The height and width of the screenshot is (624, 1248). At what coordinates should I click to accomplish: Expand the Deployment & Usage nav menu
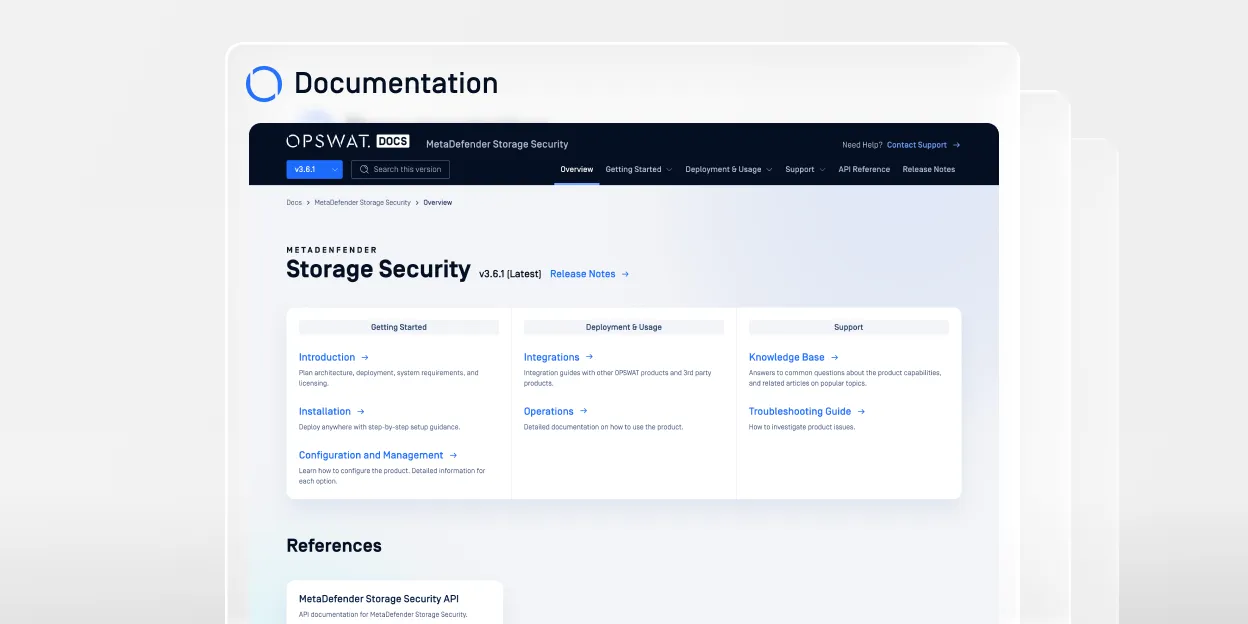pos(728,170)
